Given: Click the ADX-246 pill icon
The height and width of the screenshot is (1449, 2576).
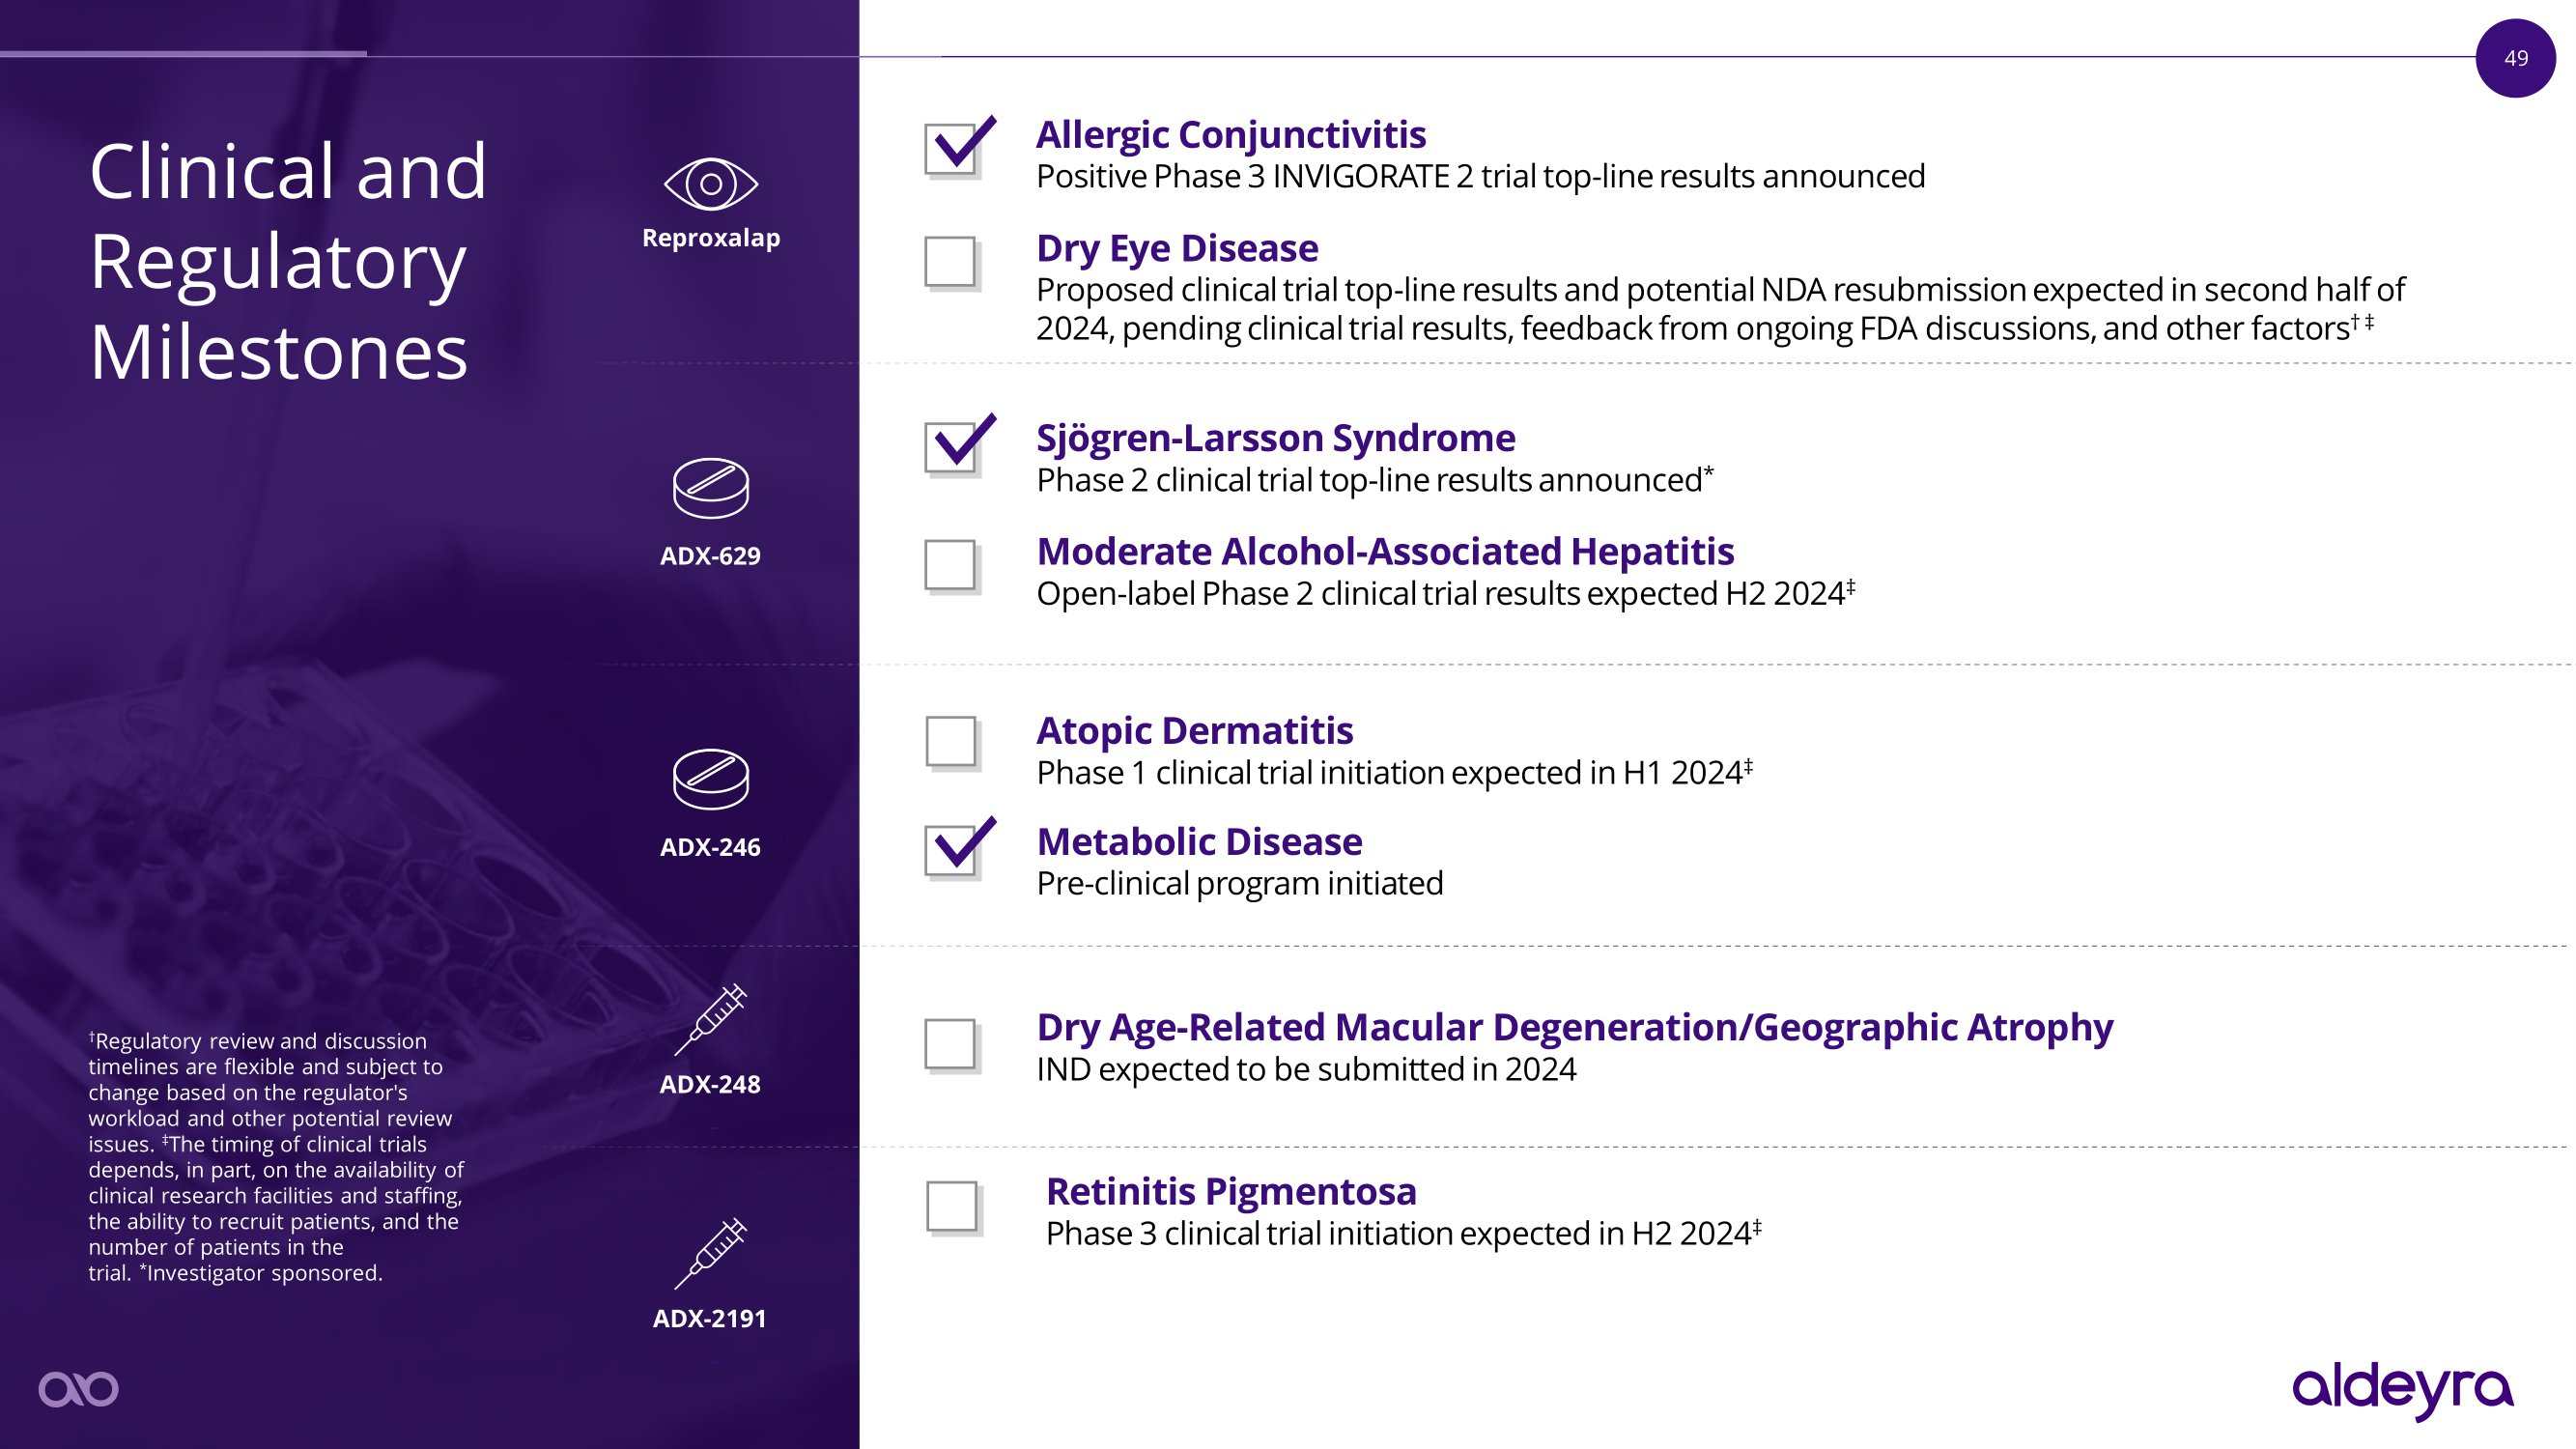Looking at the screenshot, I should tap(710, 778).
